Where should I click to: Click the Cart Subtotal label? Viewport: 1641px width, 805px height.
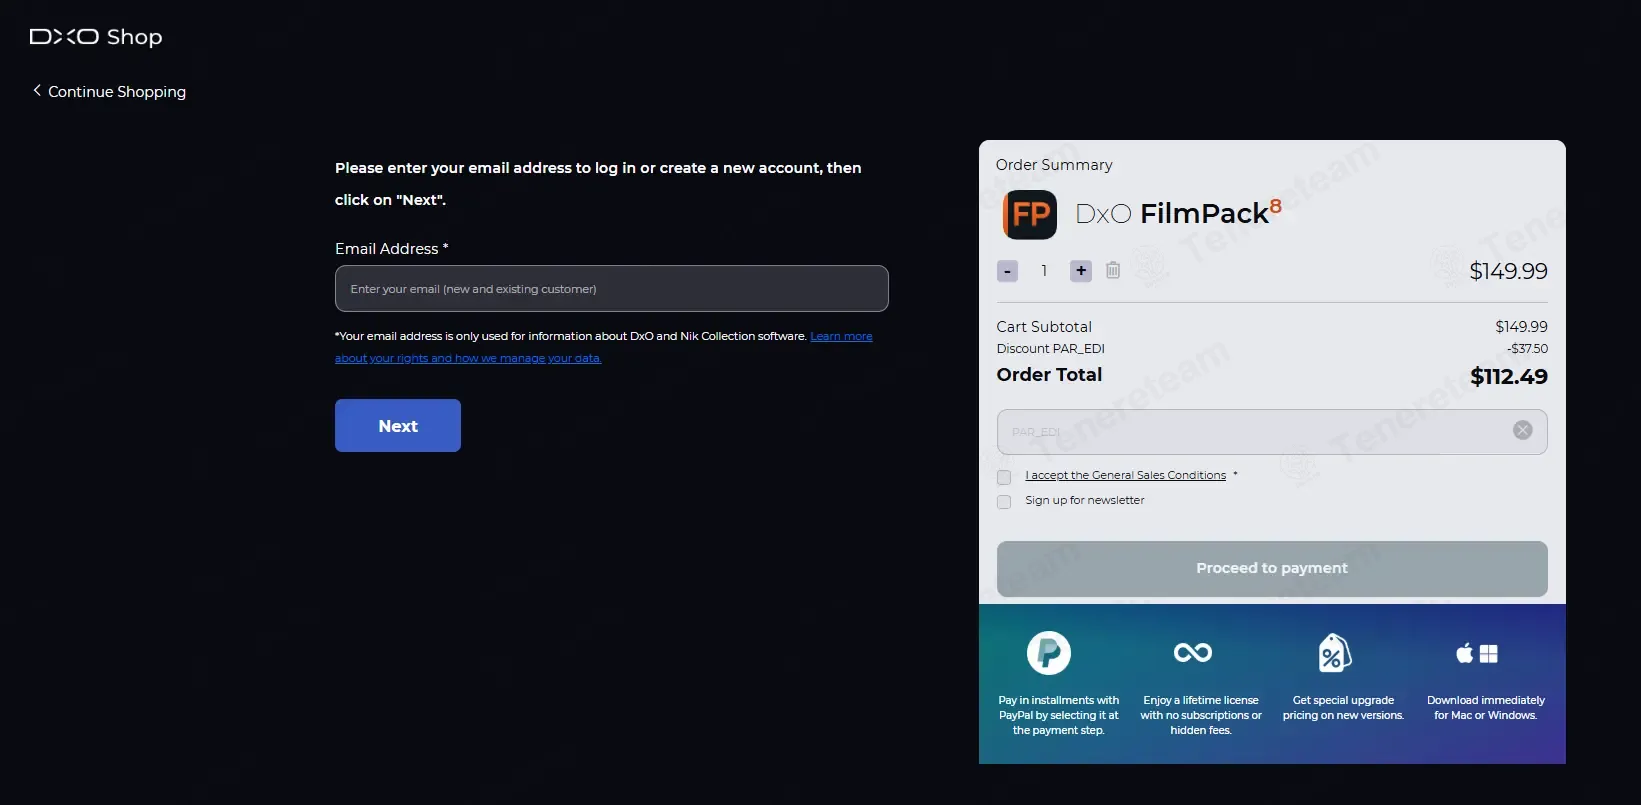tap(1044, 326)
